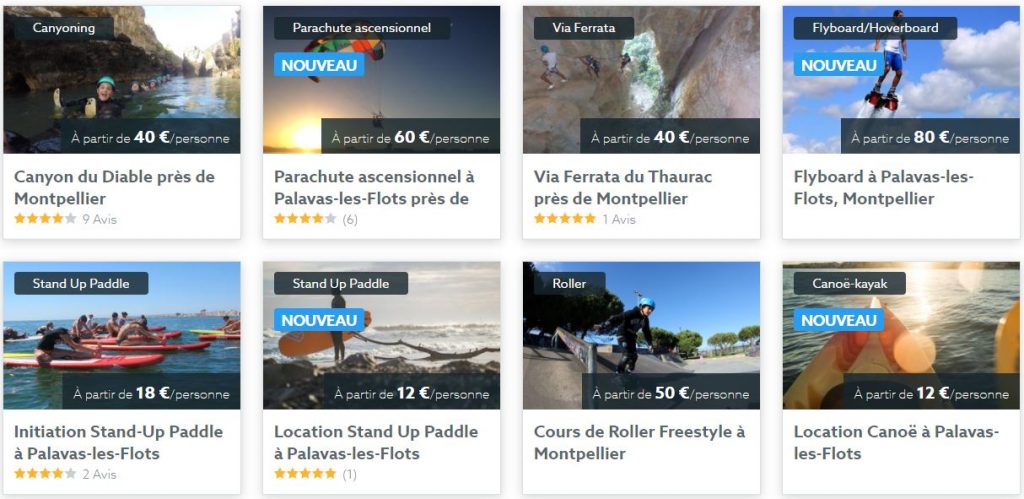Image resolution: width=1024 pixels, height=499 pixels.
Task: Click the flyboard rider photo thumbnail
Action: (901, 80)
